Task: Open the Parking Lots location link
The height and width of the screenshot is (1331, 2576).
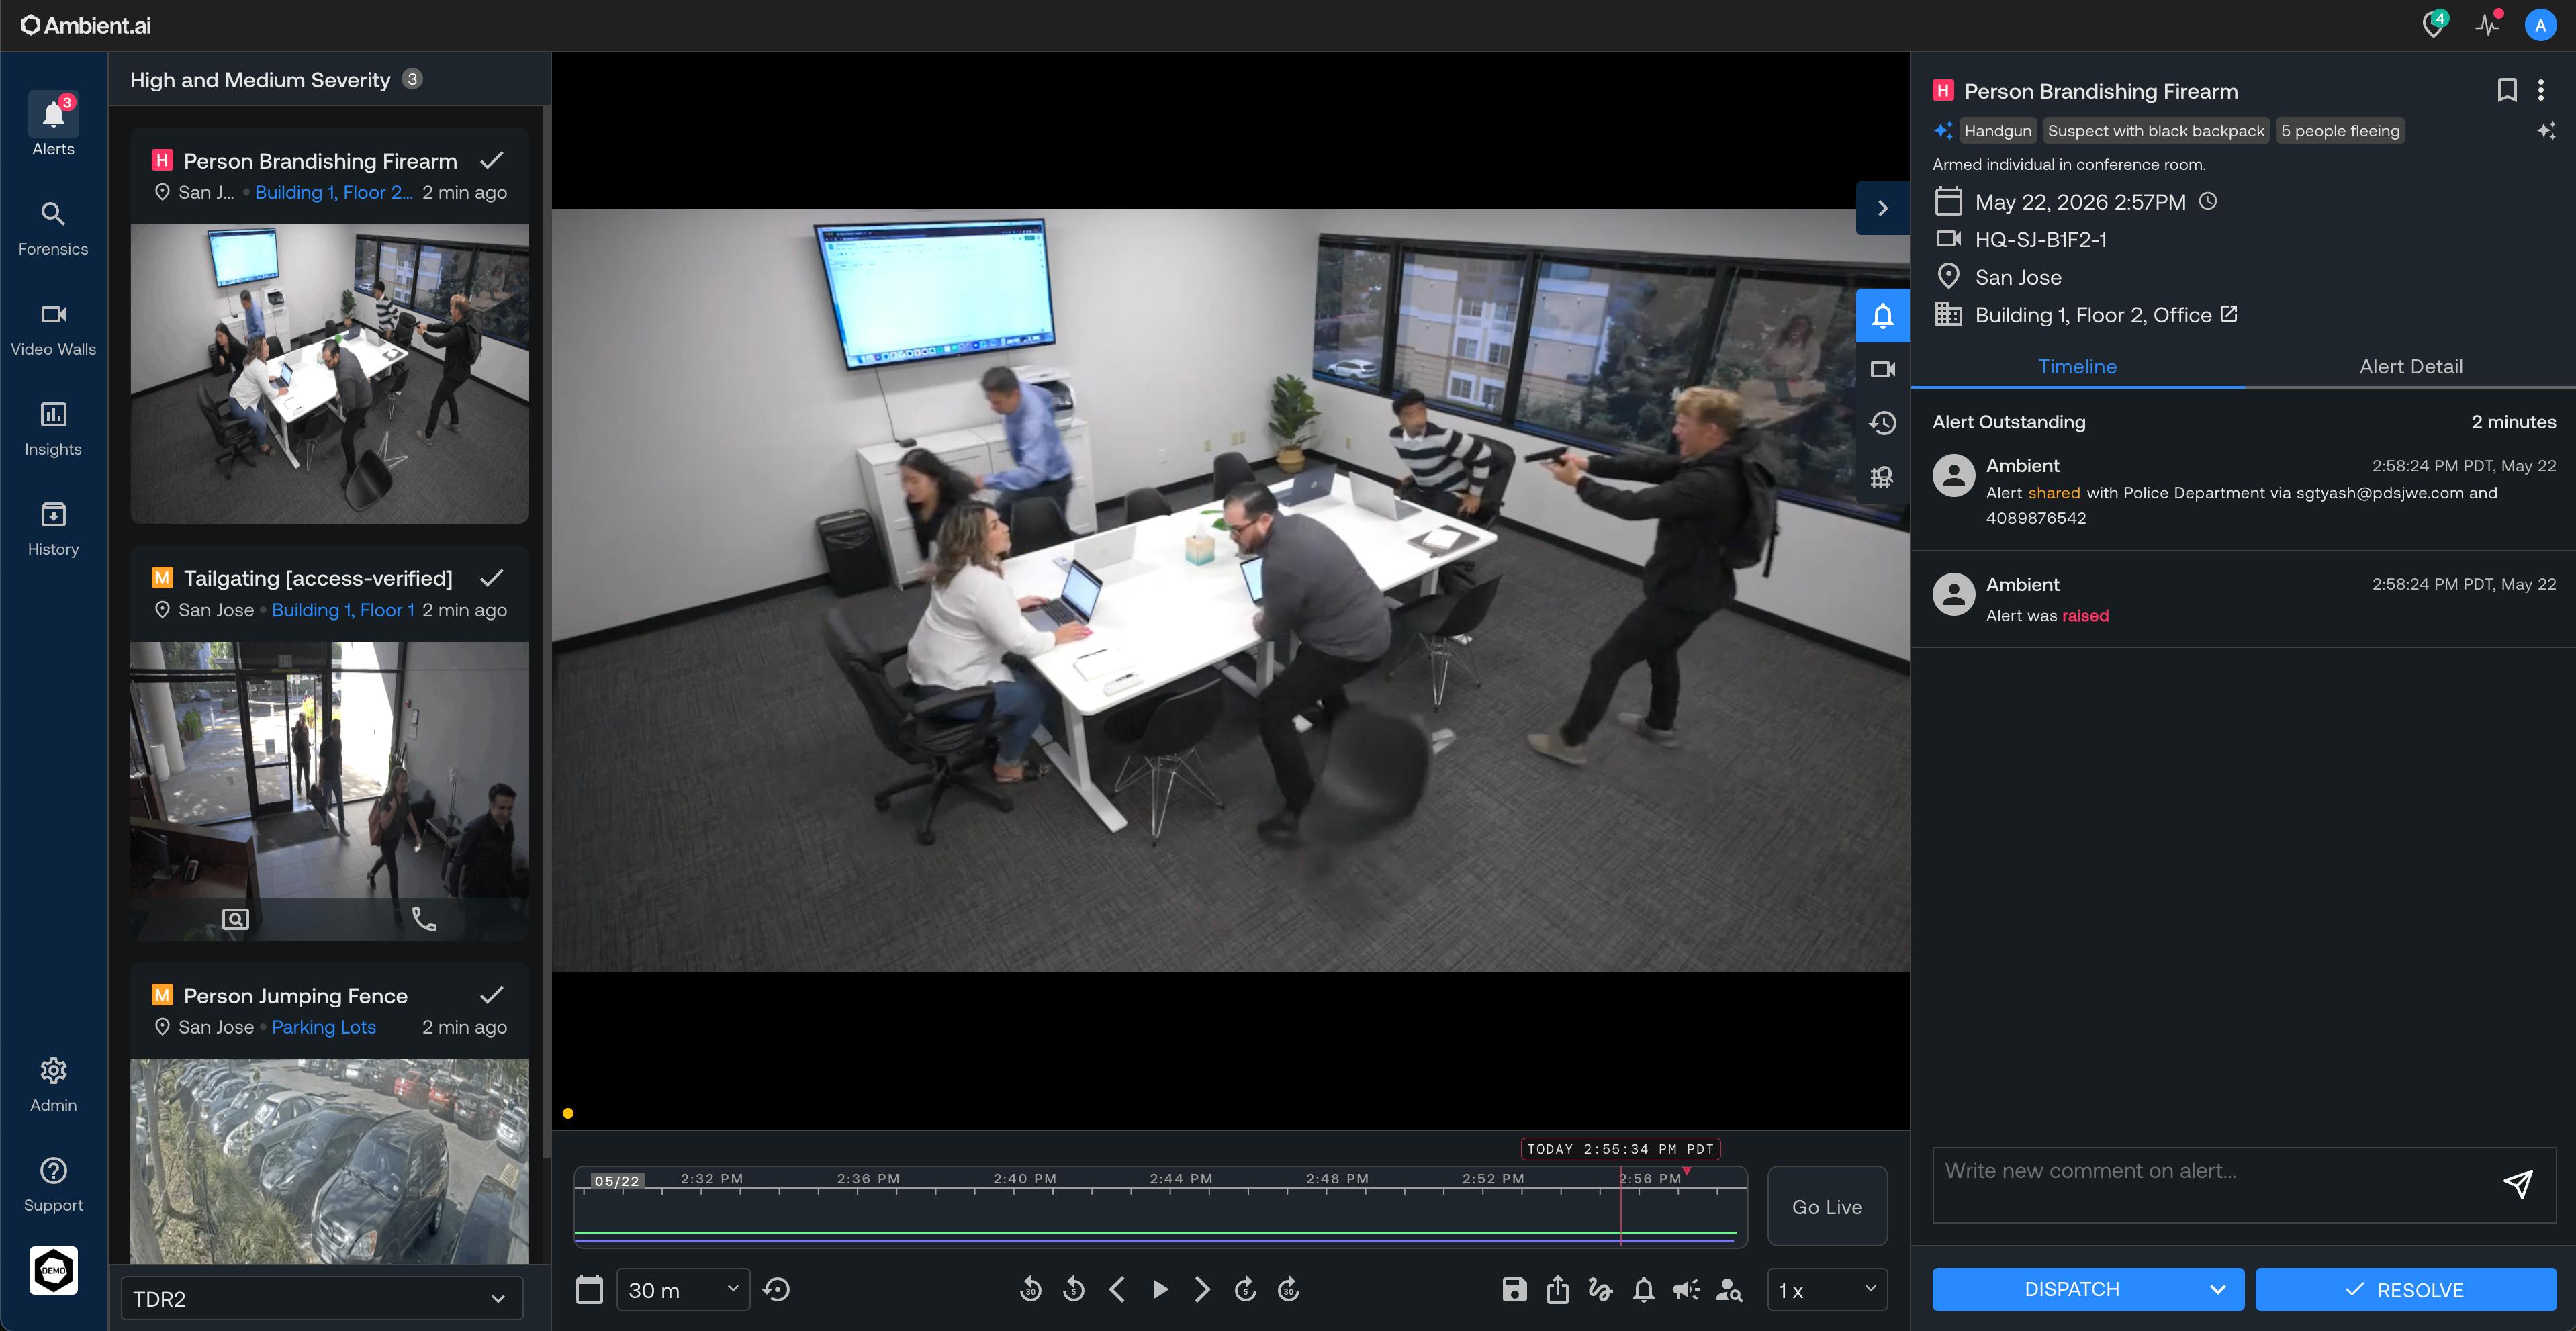Action: (x=324, y=1027)
